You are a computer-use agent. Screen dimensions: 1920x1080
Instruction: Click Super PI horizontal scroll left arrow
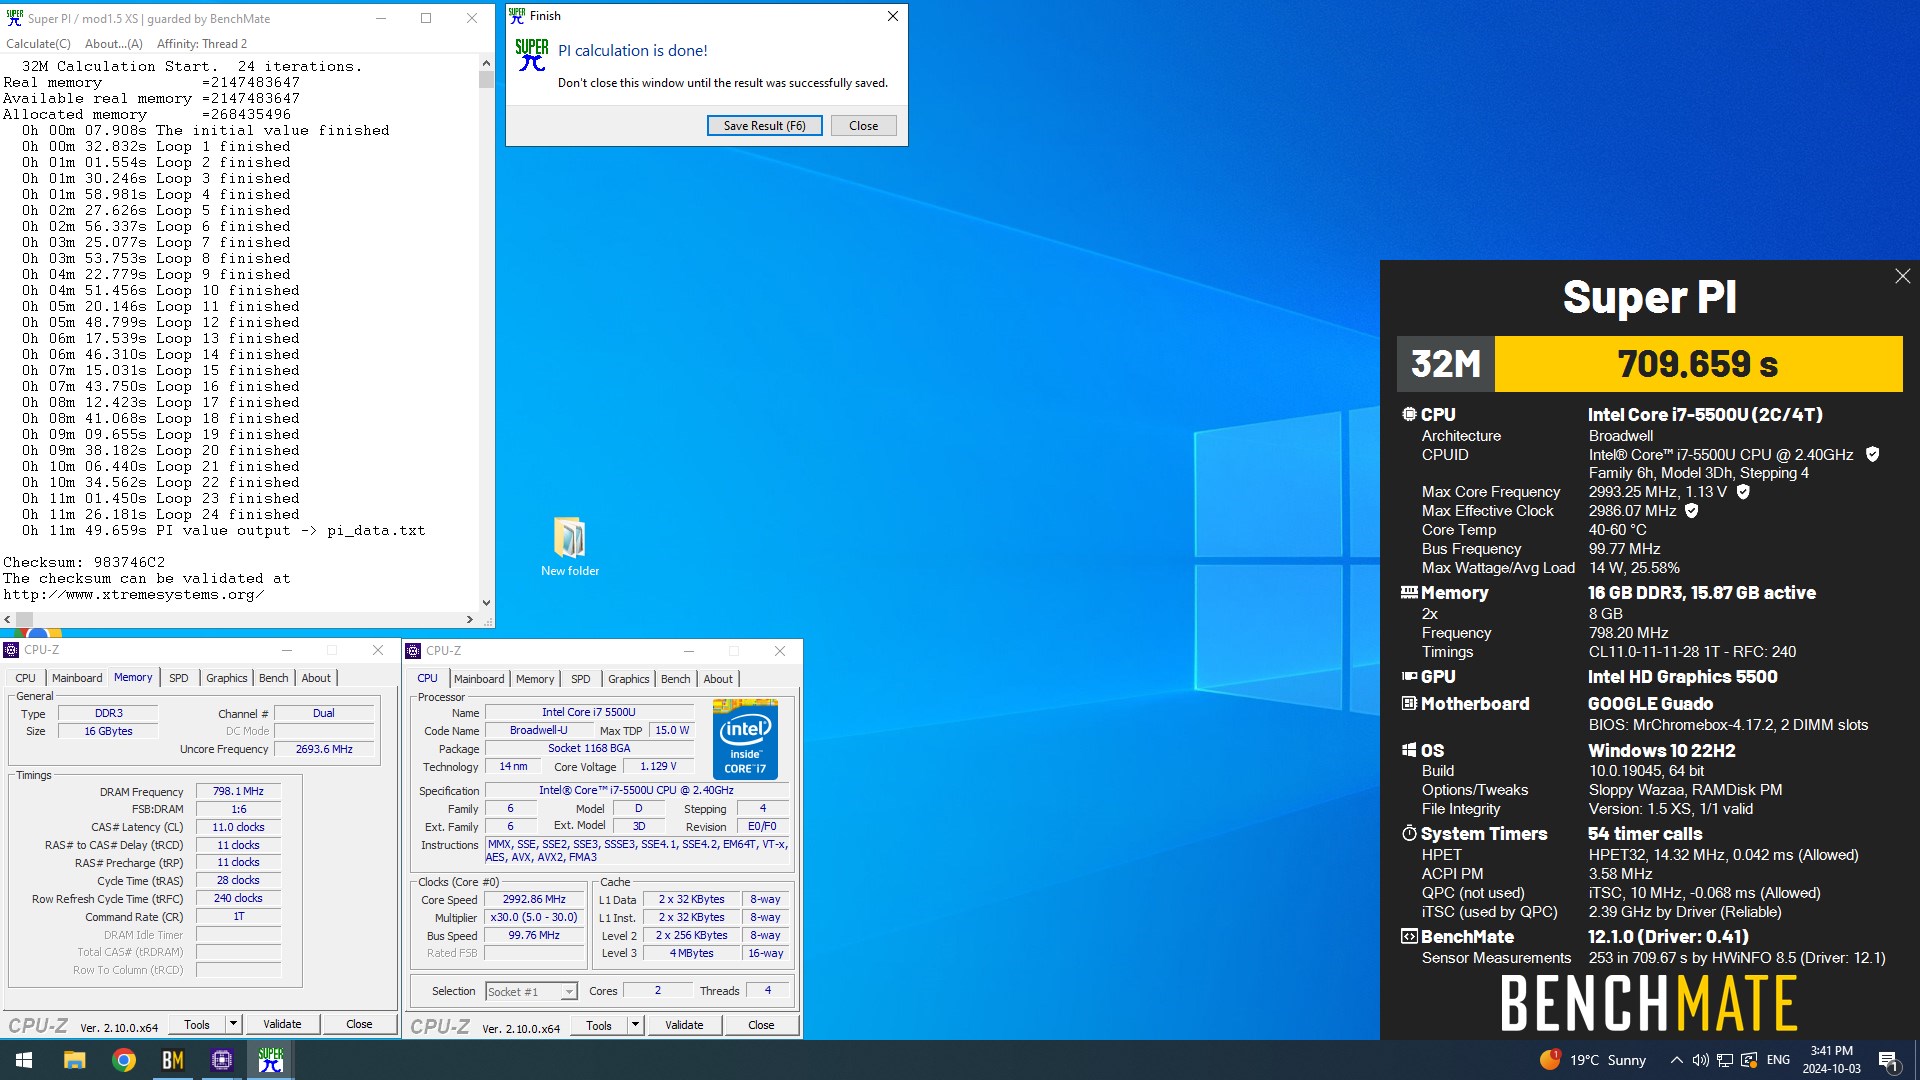[x=8, y=620]
